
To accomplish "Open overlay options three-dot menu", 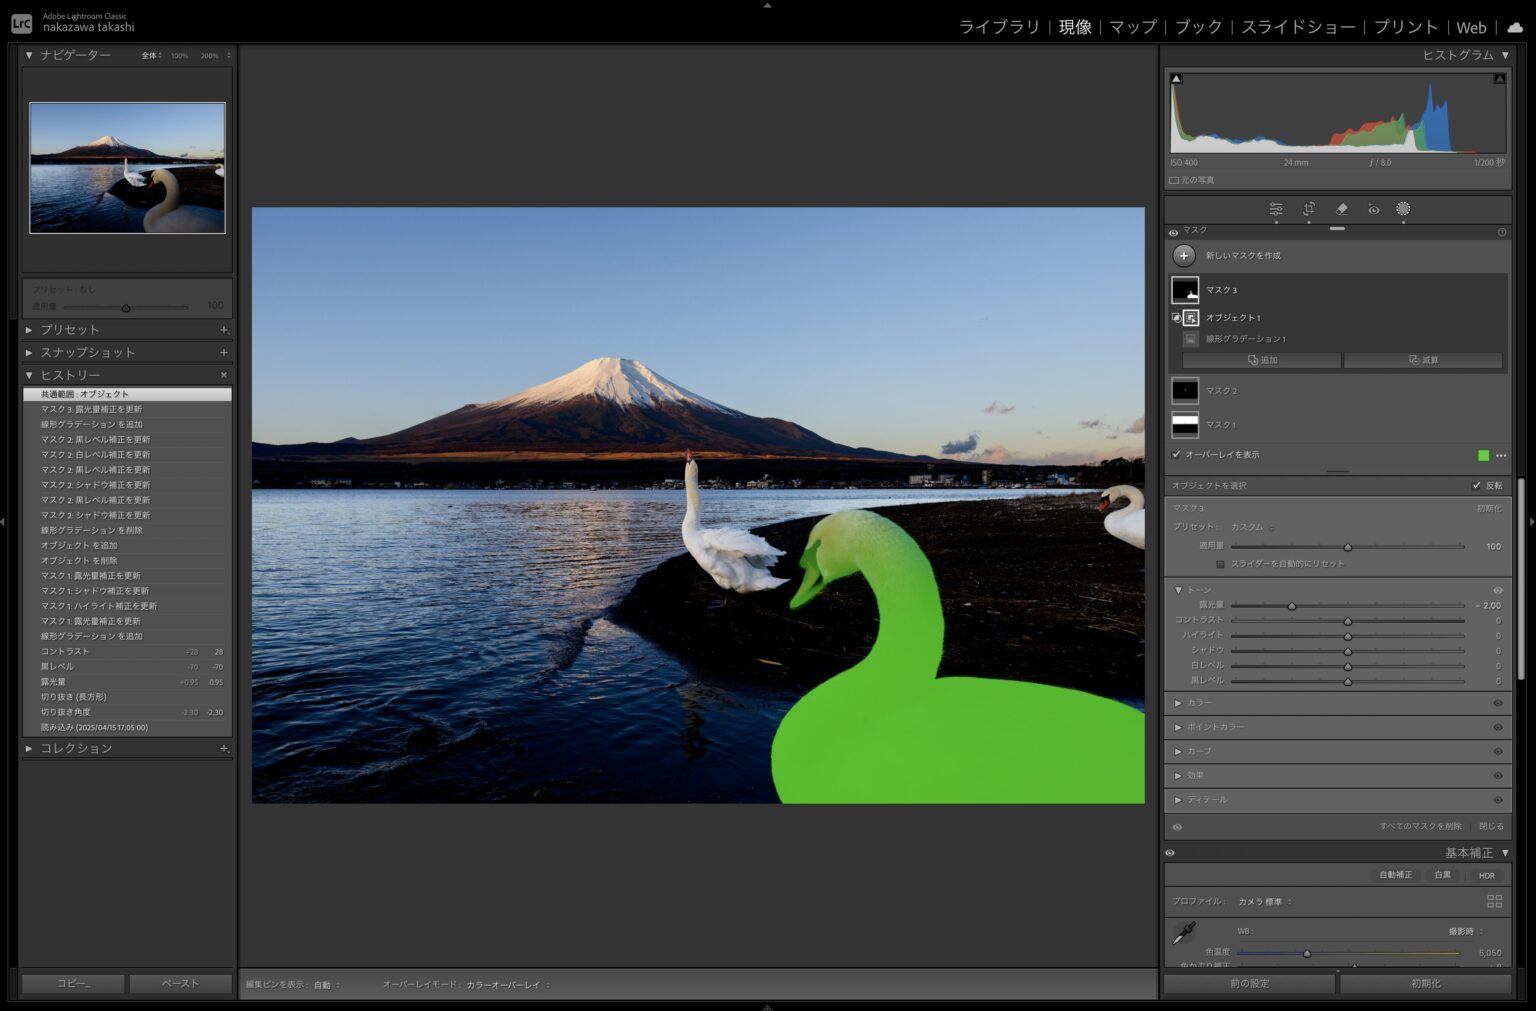I will point(1501,456).
